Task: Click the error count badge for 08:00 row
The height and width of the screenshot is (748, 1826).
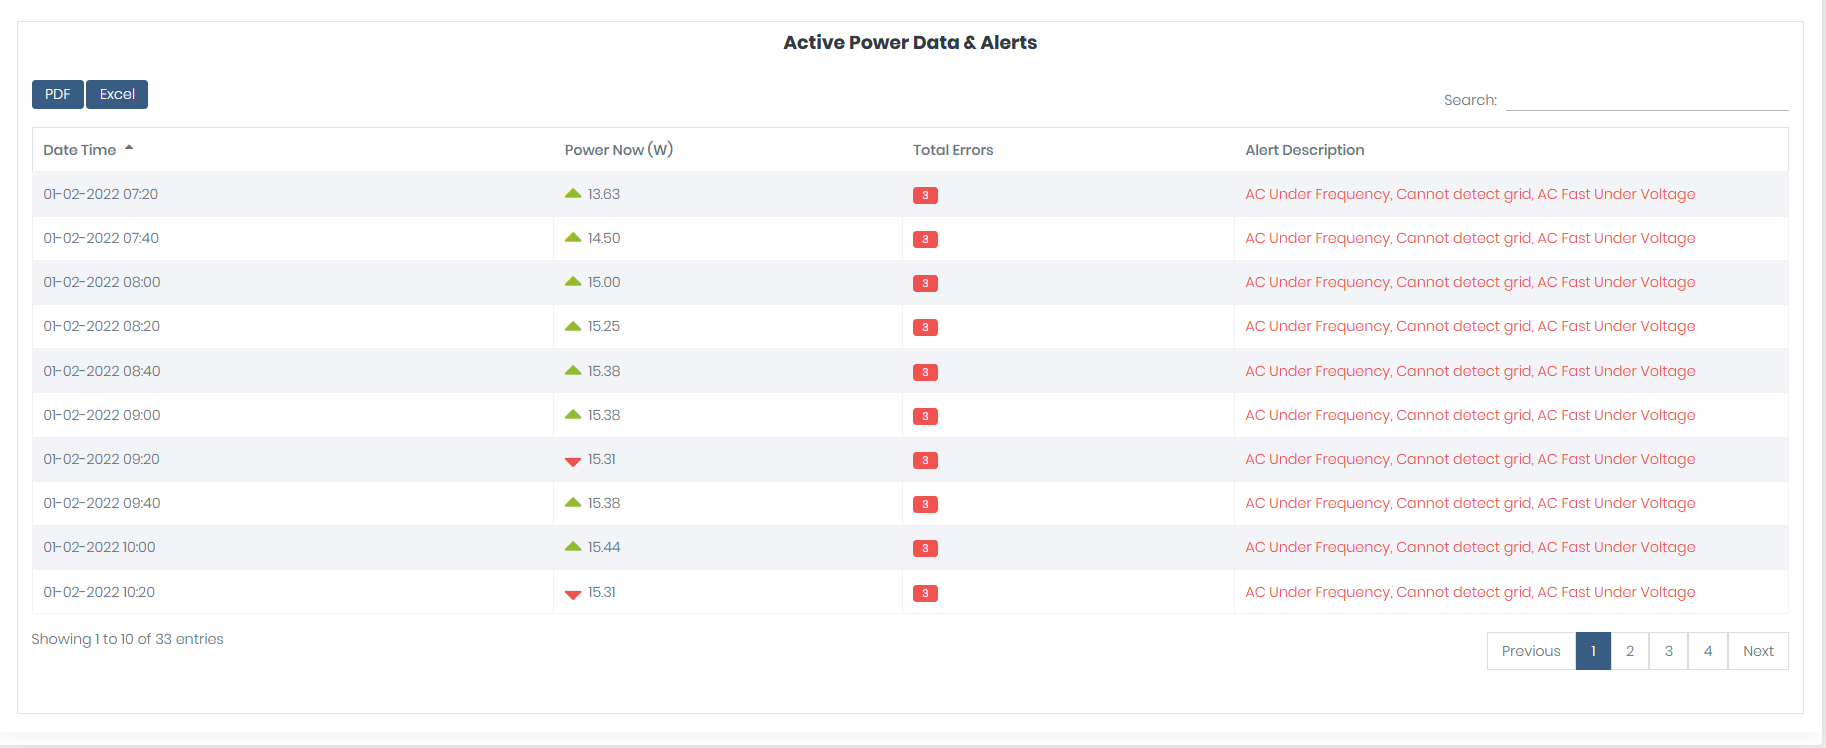Action: pos(925,283)
